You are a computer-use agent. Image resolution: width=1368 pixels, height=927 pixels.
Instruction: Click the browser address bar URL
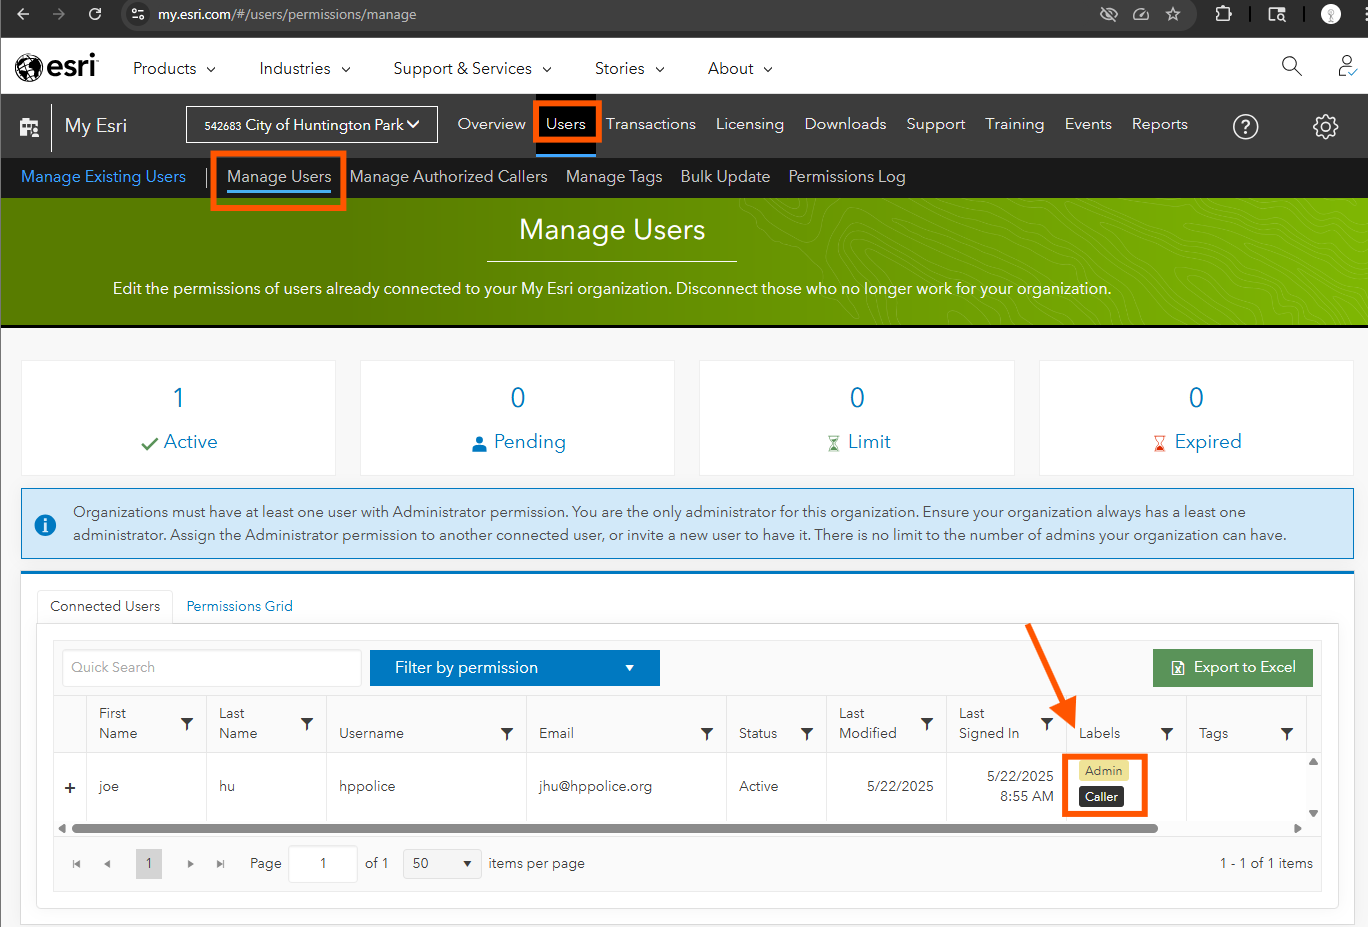(x=287, y=14)
